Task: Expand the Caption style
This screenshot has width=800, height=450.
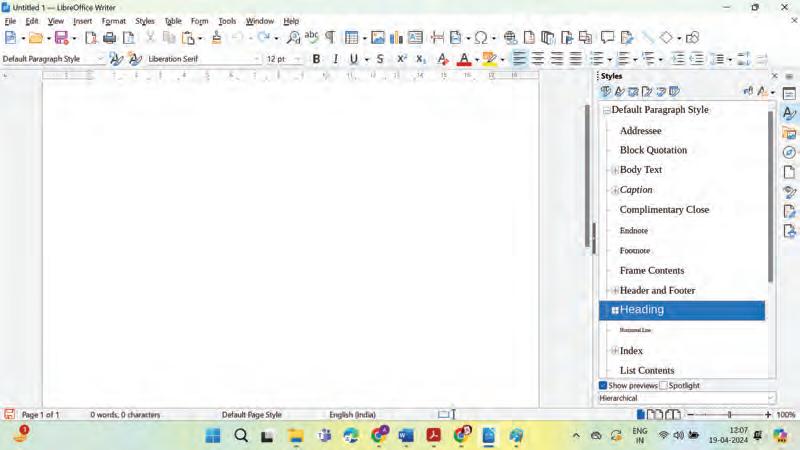Action: point(615,190)
